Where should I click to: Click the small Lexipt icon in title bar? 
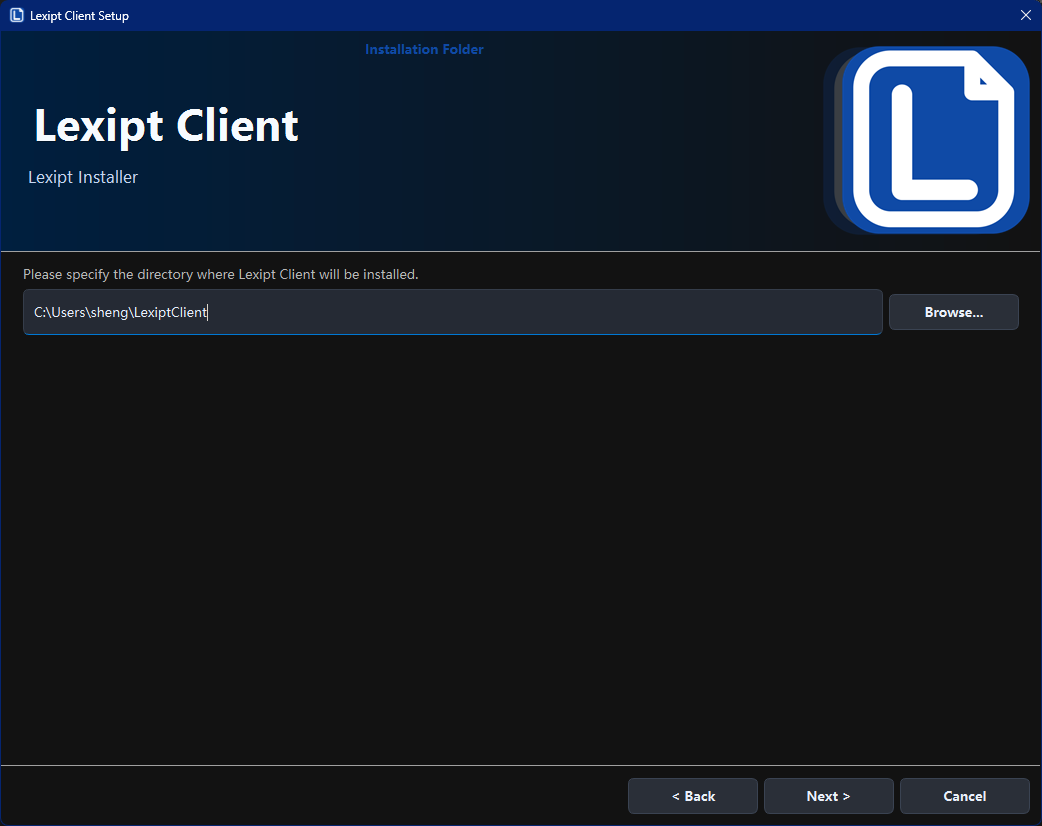point(16,16)
